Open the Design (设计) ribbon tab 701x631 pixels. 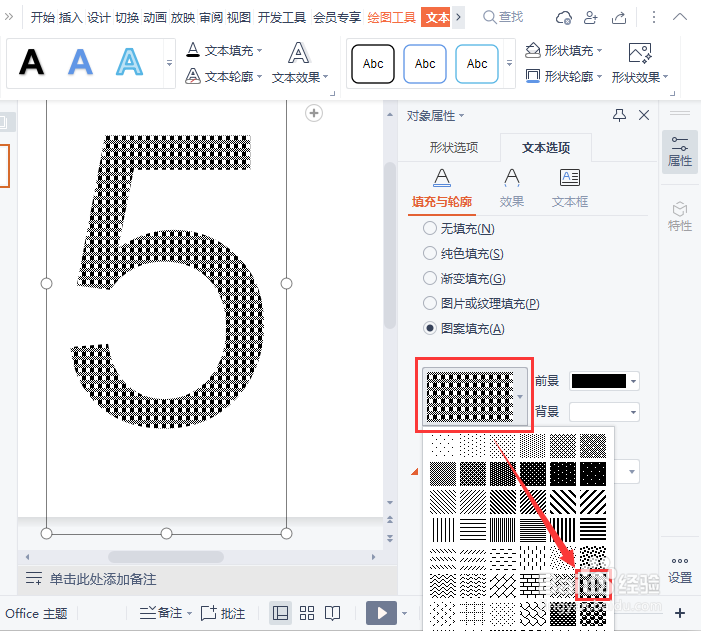point(99,17)
